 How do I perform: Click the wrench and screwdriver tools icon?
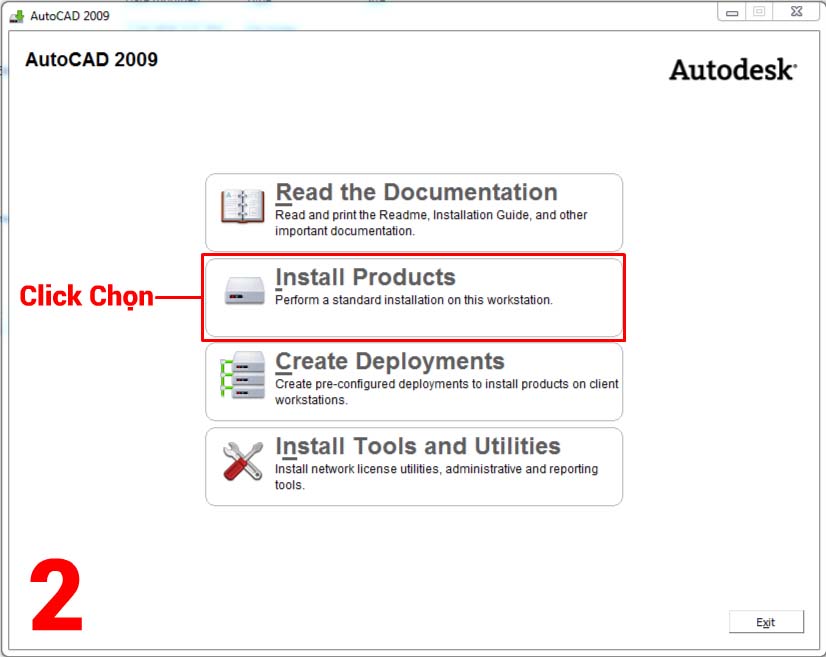point(243,461)
